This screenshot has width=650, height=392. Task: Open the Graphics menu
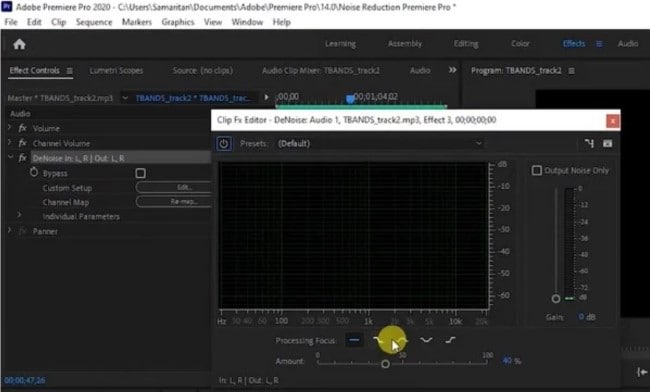(x=178, y=22)
